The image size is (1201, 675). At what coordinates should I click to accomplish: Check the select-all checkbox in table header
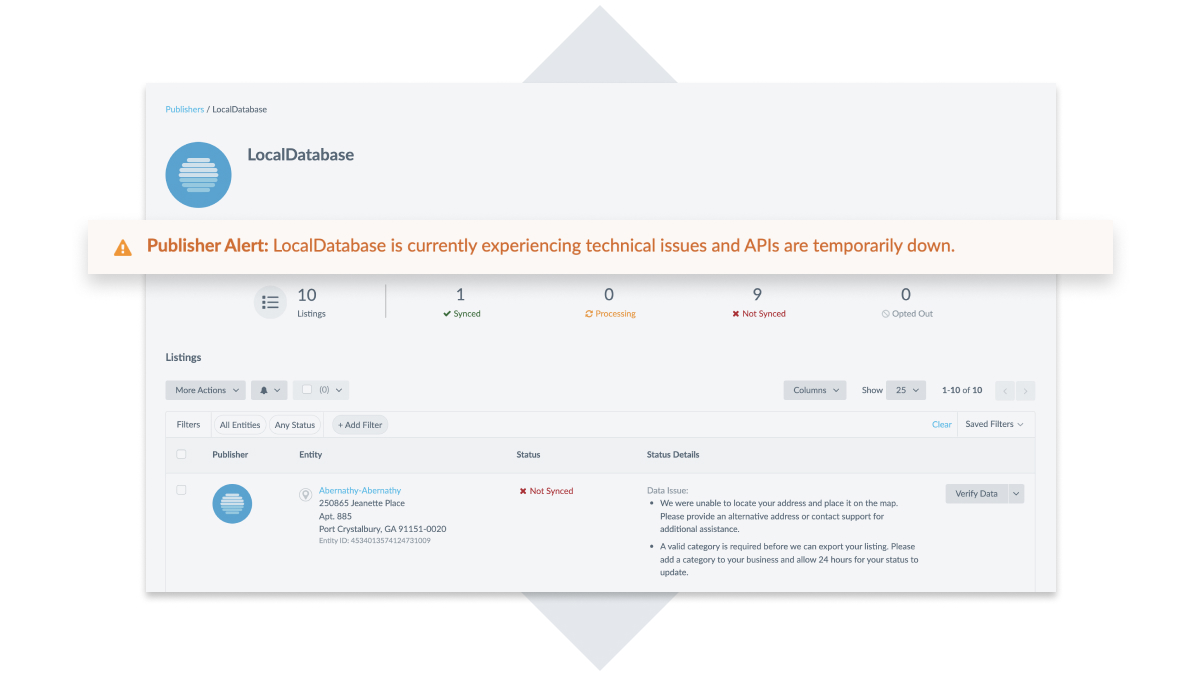181,454
